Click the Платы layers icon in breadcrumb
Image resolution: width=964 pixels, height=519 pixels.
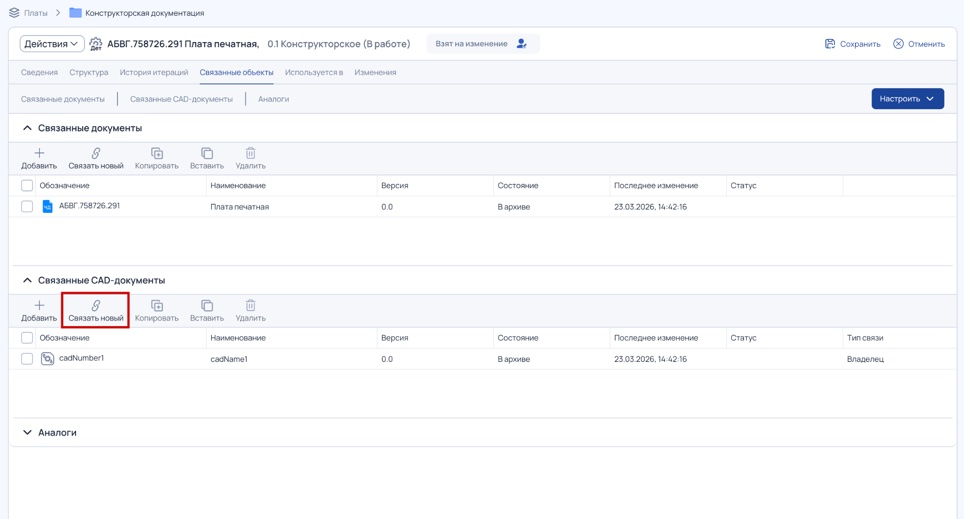[x=14, y=13]
